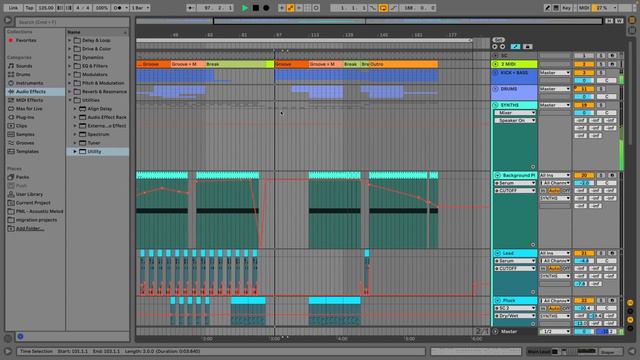Expand the Drive & Color folder
The height and width of the screenshot is (360, 640).
coord(70,49)
